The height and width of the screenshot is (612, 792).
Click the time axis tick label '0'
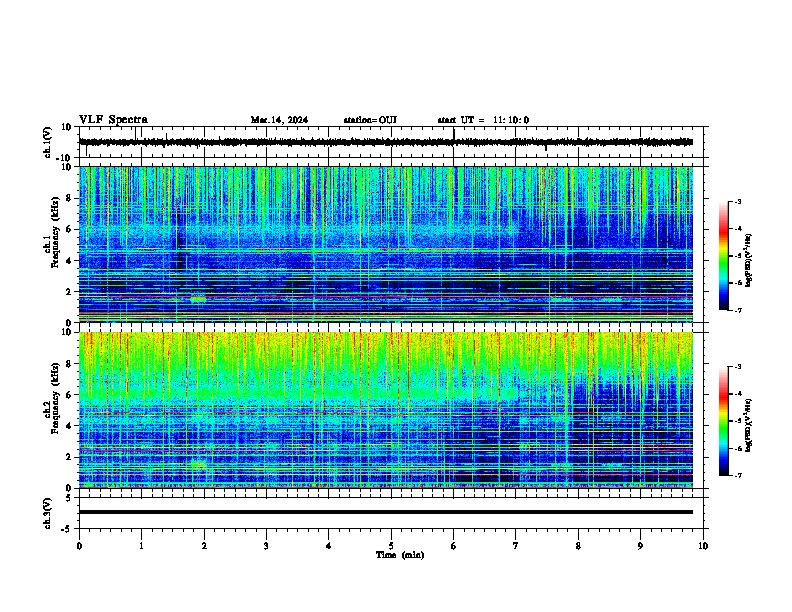point(79,546)
